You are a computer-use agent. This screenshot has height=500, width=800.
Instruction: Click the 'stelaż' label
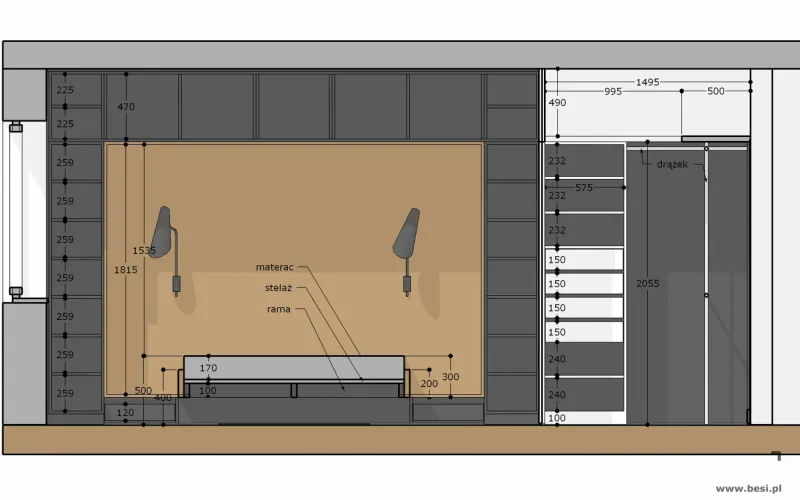coord(278,288)
